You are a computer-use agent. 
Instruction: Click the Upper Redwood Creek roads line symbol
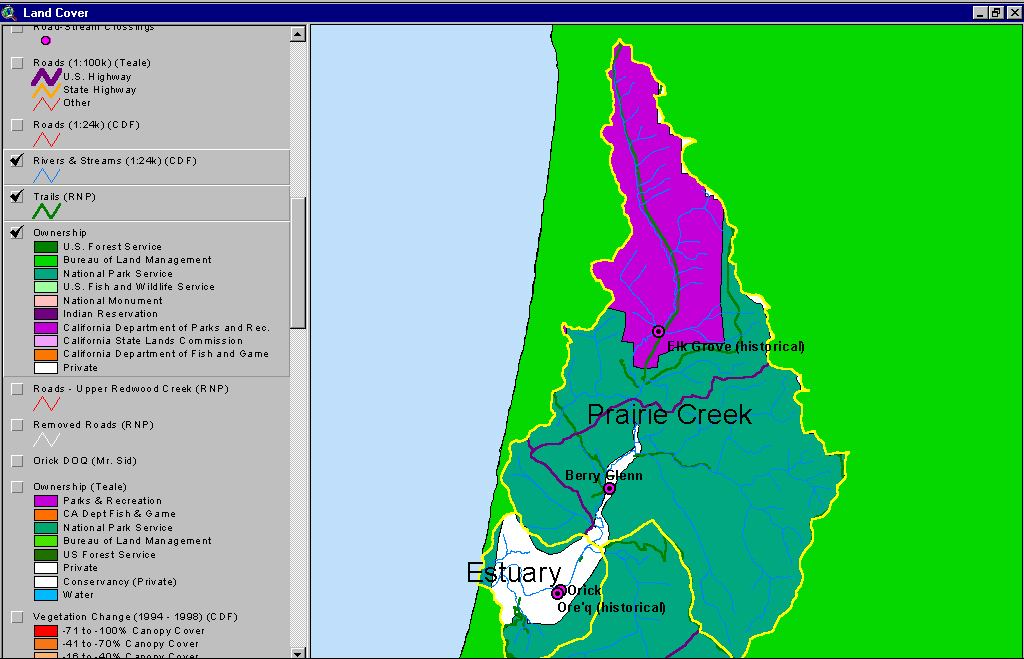pos(46,404)
